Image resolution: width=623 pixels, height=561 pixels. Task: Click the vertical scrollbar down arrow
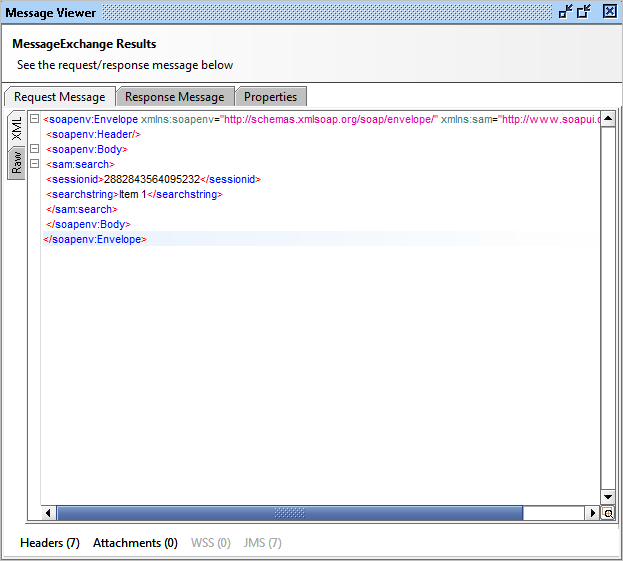coord(608,497)
